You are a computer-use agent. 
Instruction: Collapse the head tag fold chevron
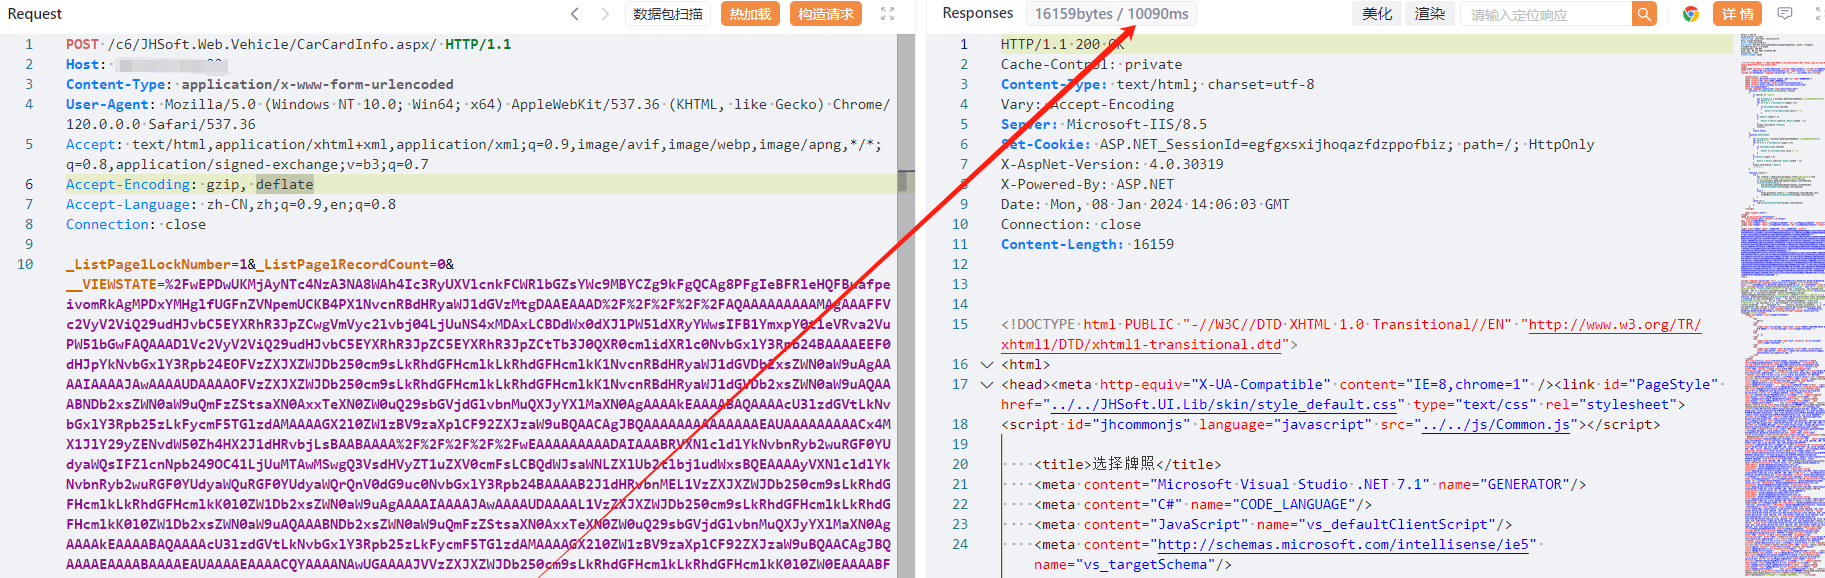[x=987, y=385]
